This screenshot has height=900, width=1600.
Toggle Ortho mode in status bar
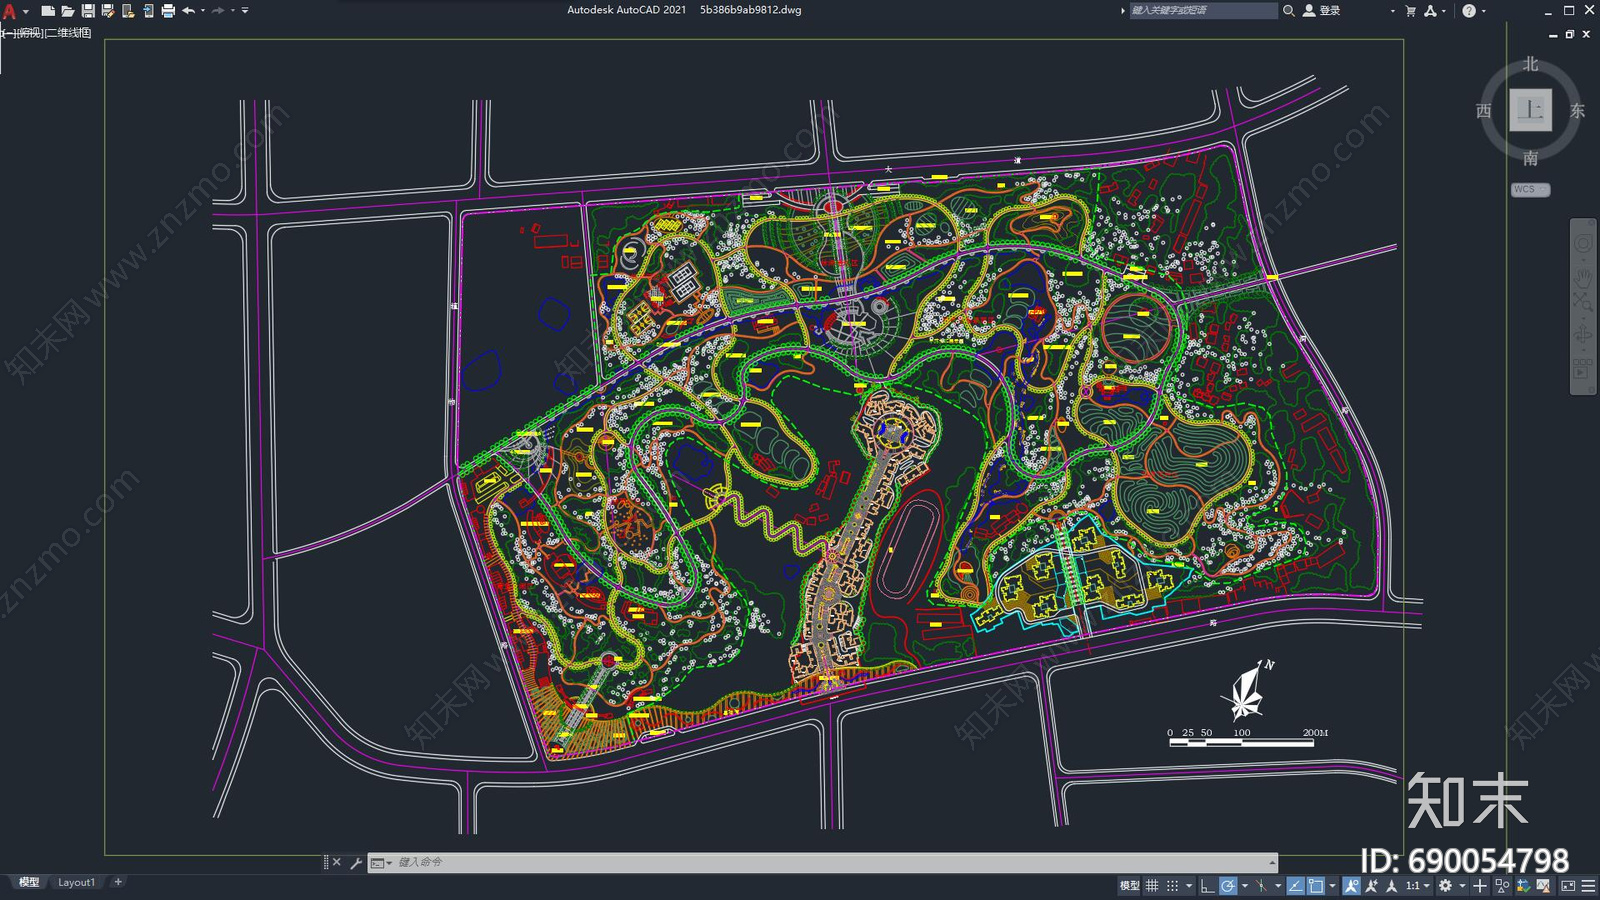pos(1207,886)
